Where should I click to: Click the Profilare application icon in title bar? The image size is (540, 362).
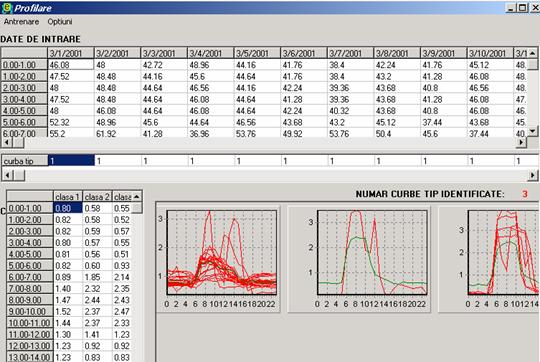pos(7,8)
